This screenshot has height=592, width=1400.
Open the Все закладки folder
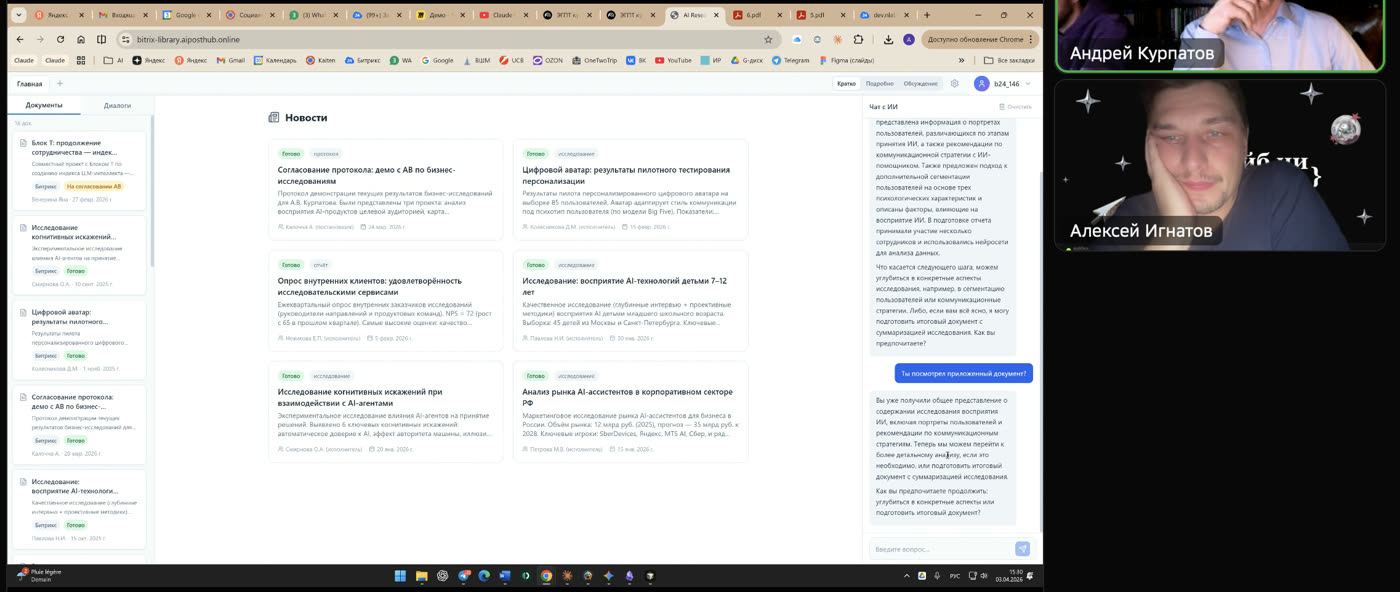coord(1009,60)
